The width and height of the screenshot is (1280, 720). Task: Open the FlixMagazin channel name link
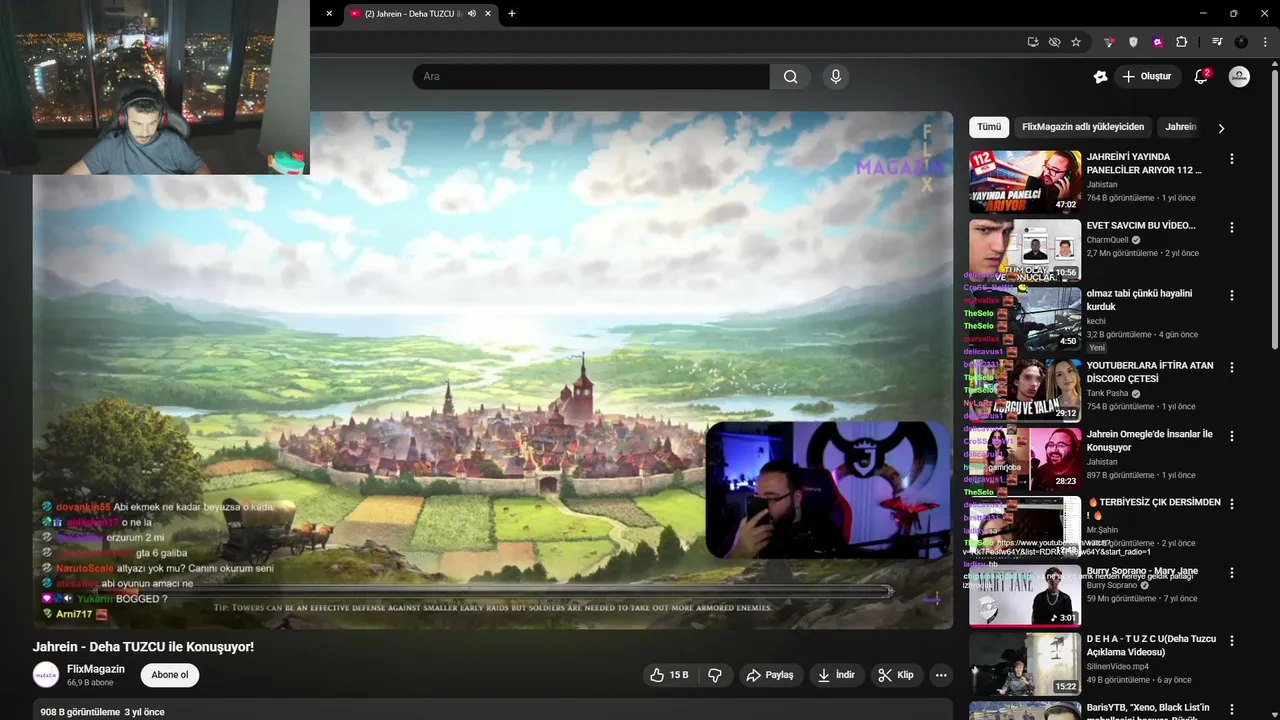tap(96, 669)
